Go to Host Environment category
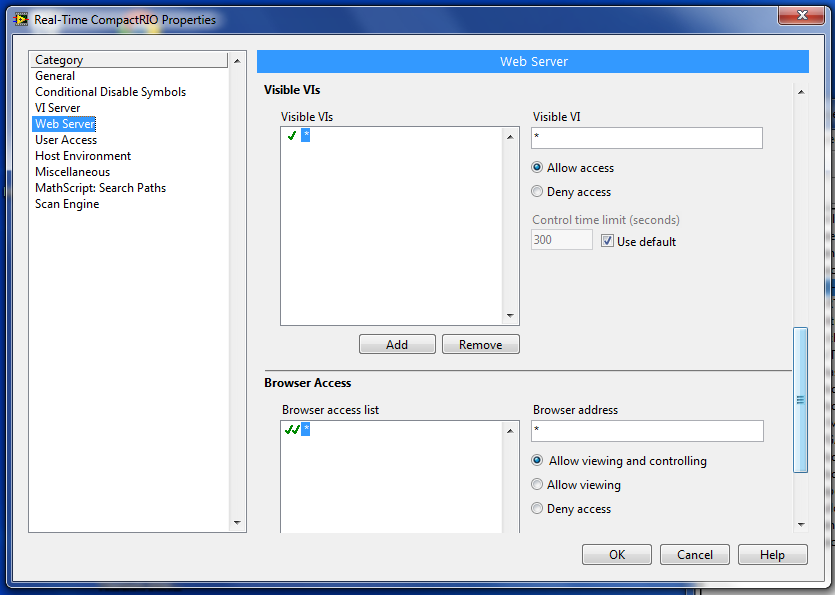Image resolution: width=835 pixels, height=595 pixels. [x=83, y=156]
